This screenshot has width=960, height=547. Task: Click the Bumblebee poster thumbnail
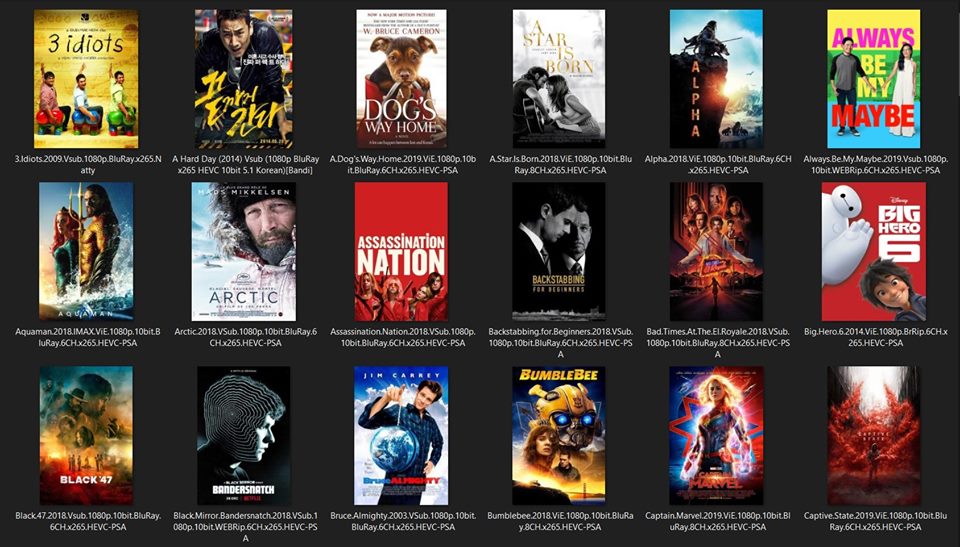click(558, 436)
